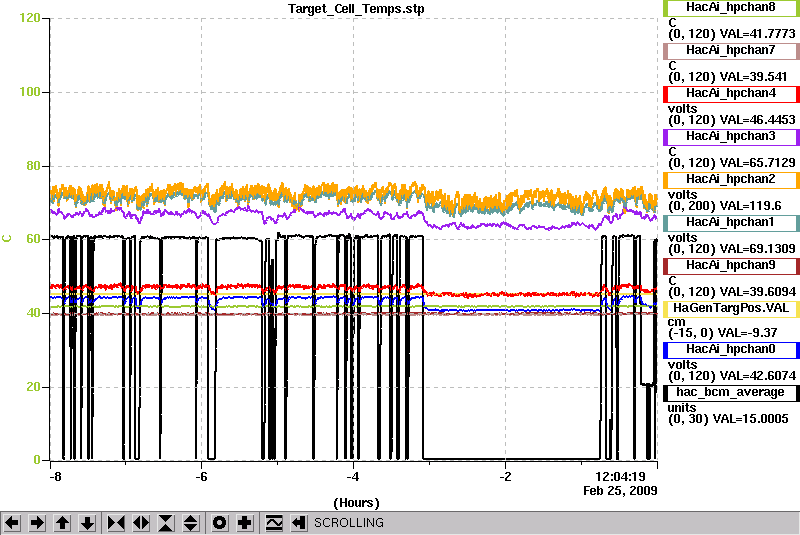Click the circle auto-scale icon

(x=219, y=523)
